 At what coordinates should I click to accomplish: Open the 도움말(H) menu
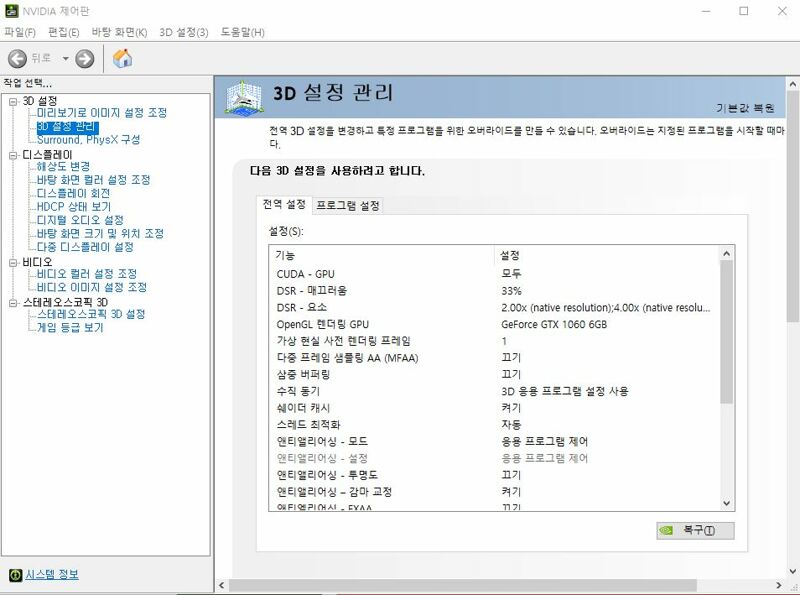click(242, 32)
